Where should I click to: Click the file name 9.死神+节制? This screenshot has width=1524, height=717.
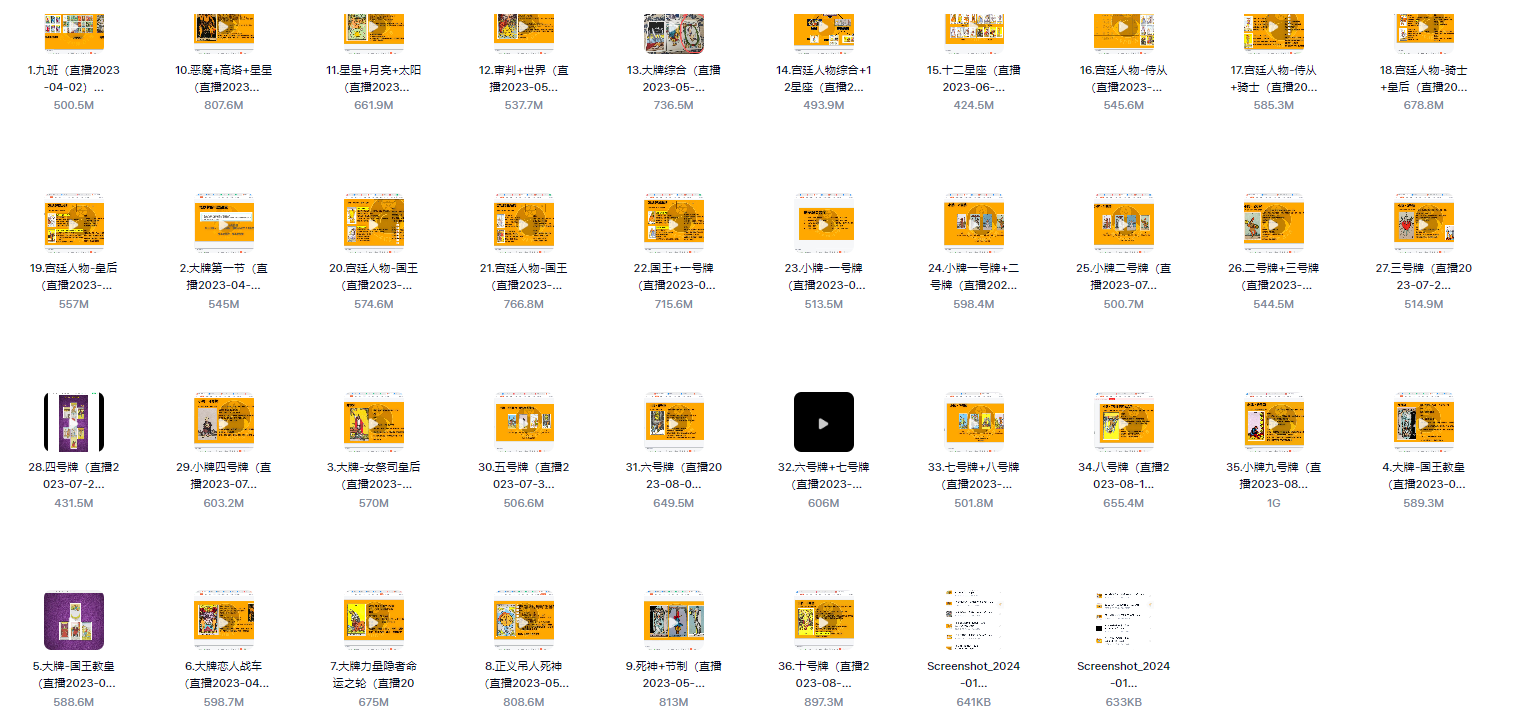(x=674, y=674)
